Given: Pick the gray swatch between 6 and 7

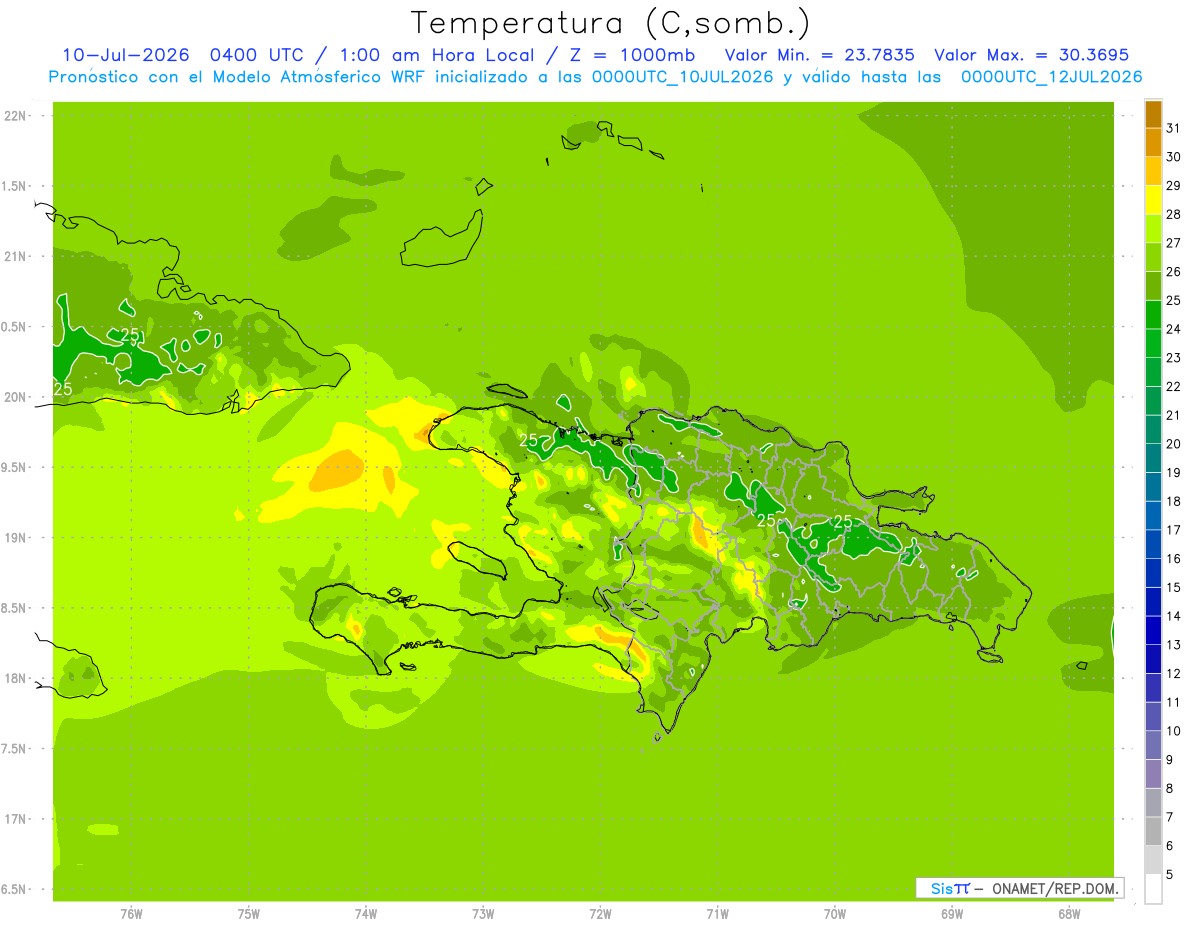Looking at the screenshot, I should [1153, 831].
